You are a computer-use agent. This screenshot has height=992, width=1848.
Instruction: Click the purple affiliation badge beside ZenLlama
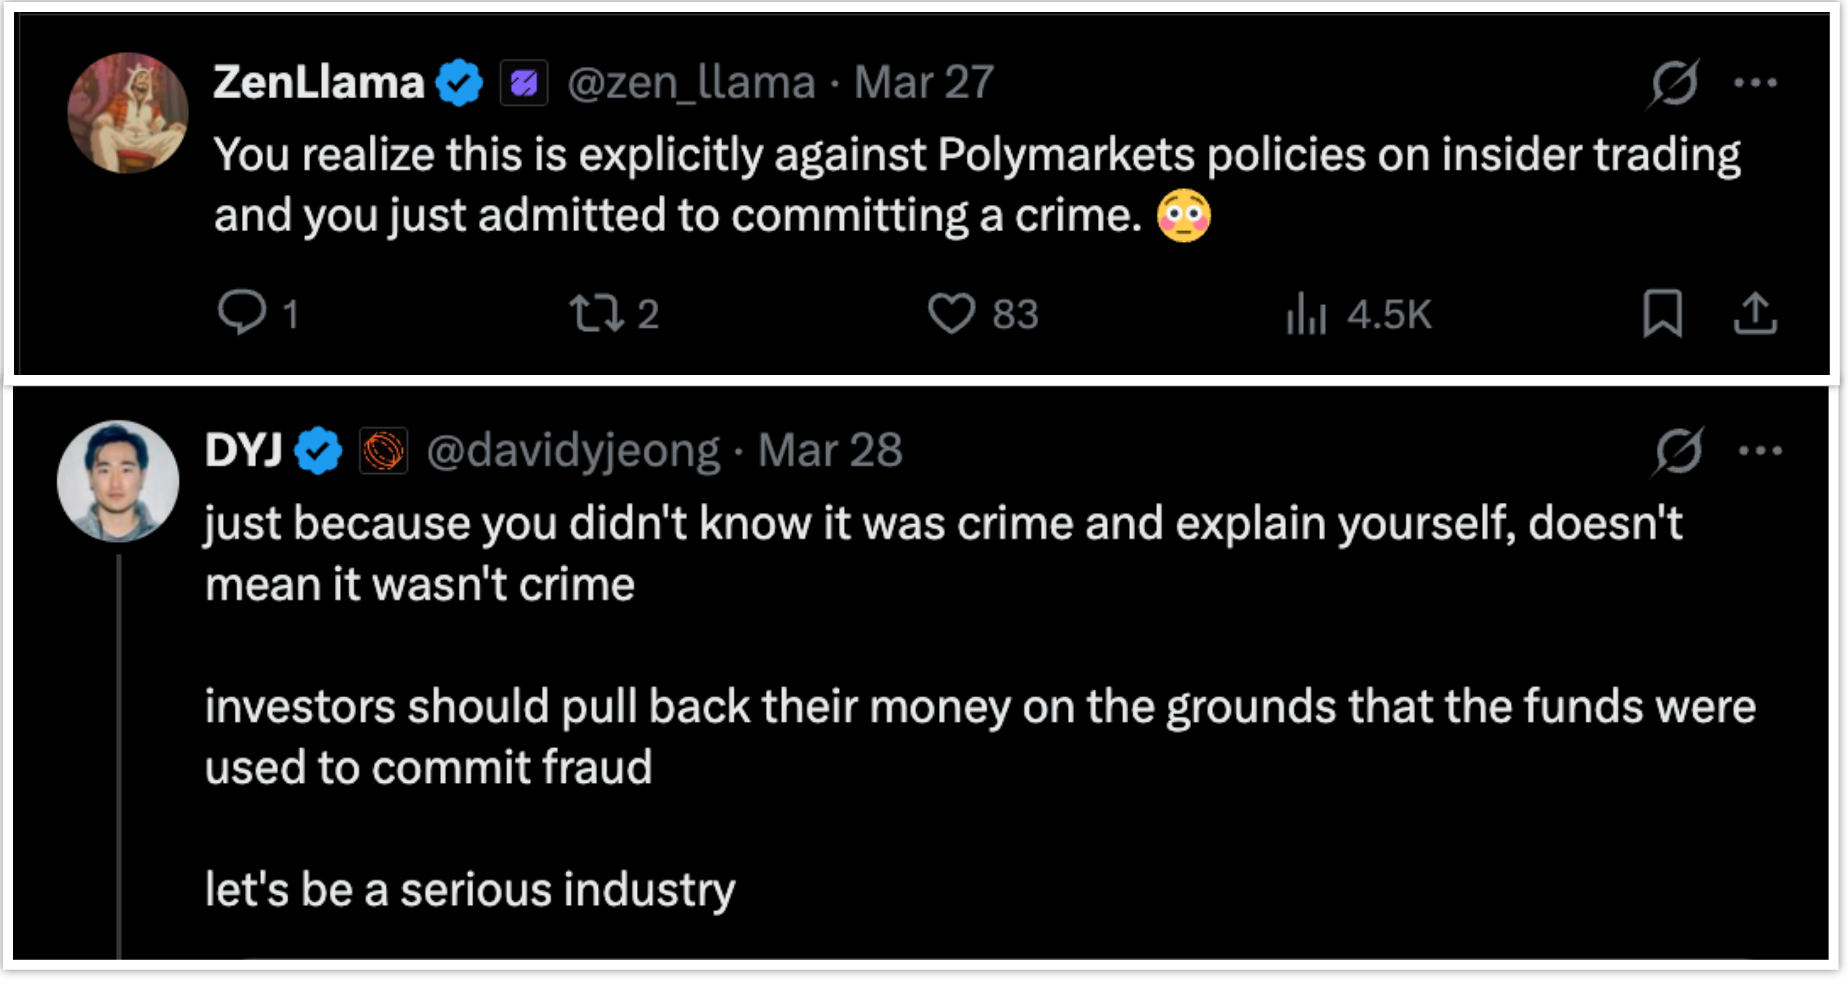(x=524, y=83)
